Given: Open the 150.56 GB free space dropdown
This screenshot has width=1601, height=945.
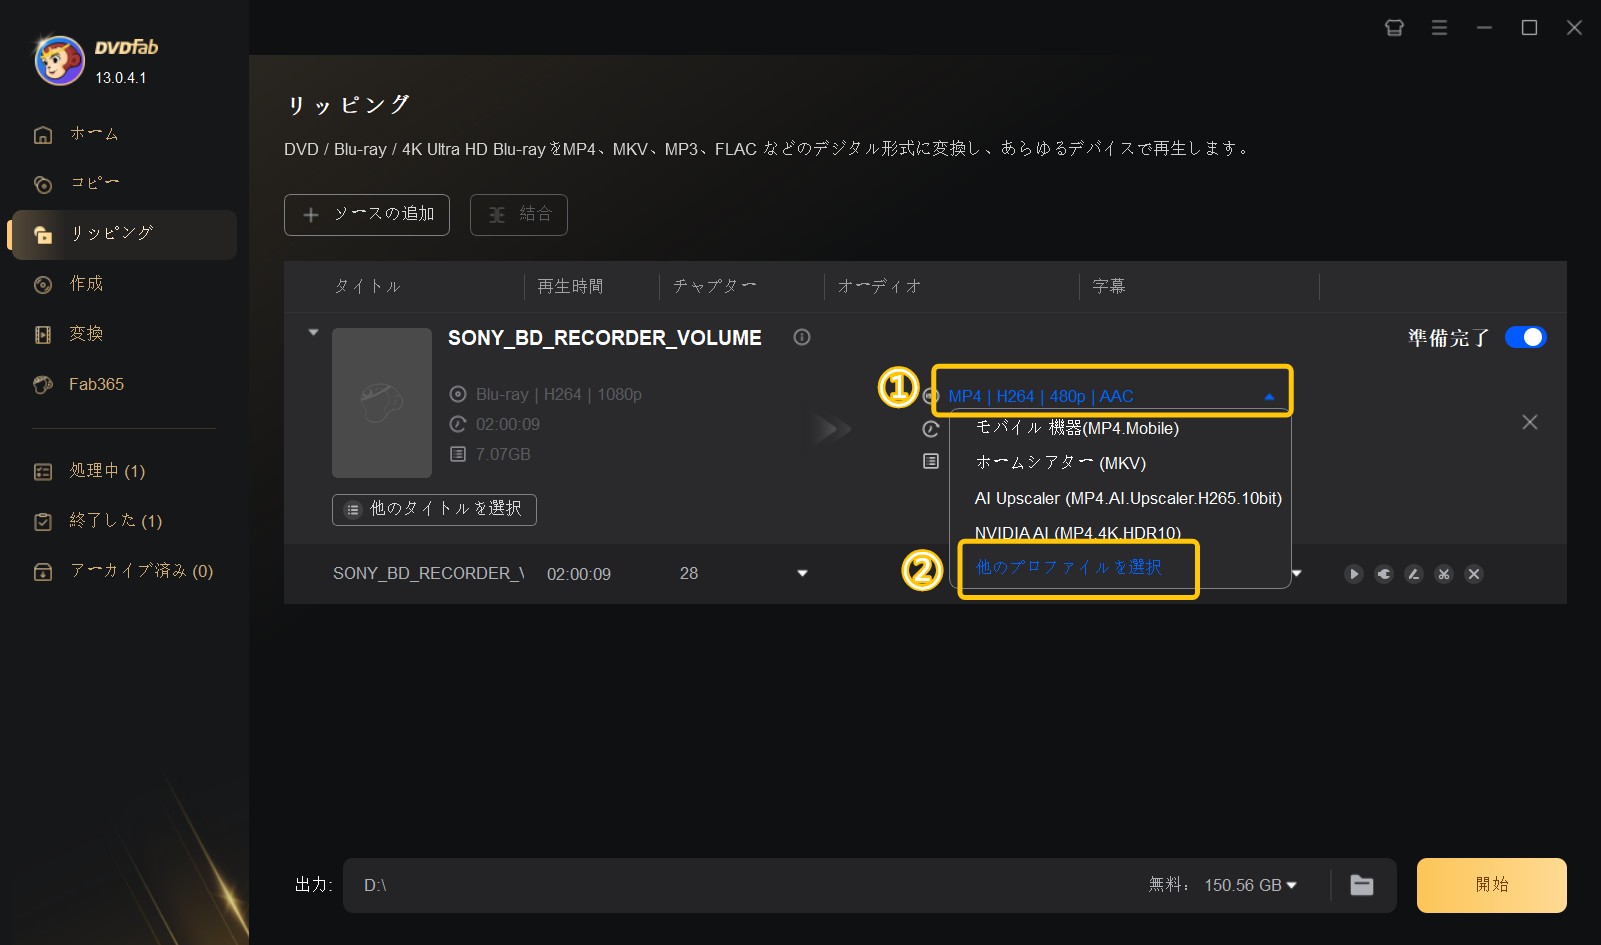Looking at the screenshot, I should [1250, 885].
